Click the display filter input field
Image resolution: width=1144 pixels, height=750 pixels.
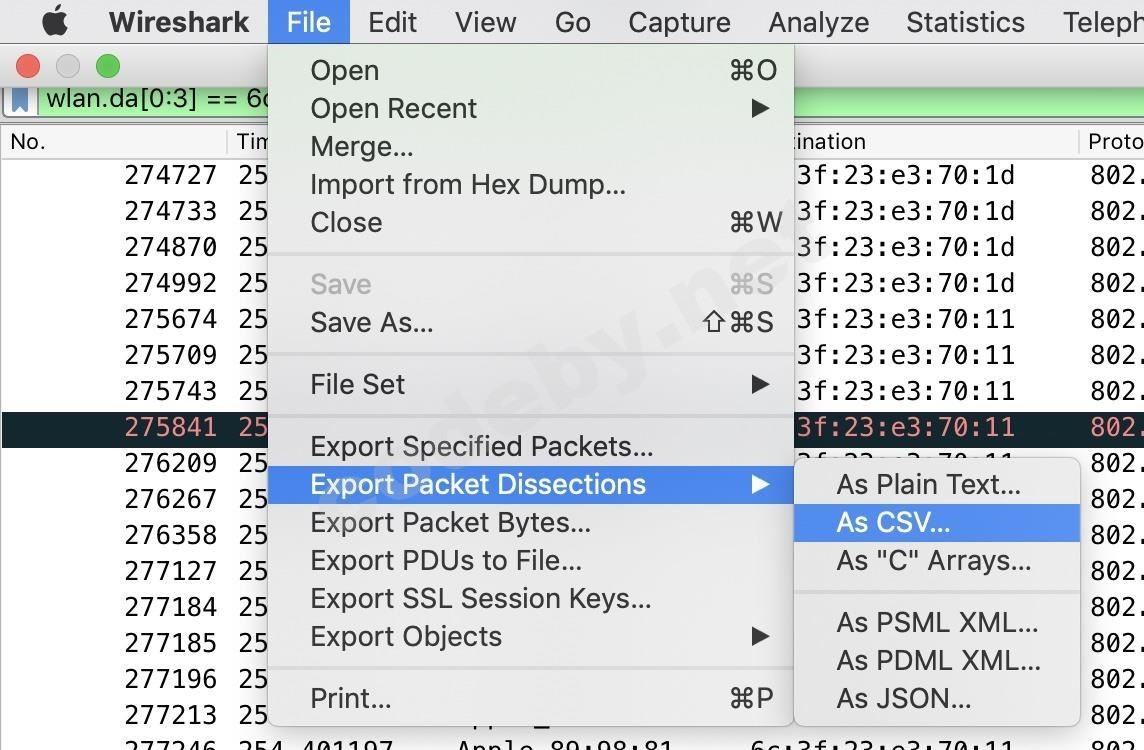150,99
